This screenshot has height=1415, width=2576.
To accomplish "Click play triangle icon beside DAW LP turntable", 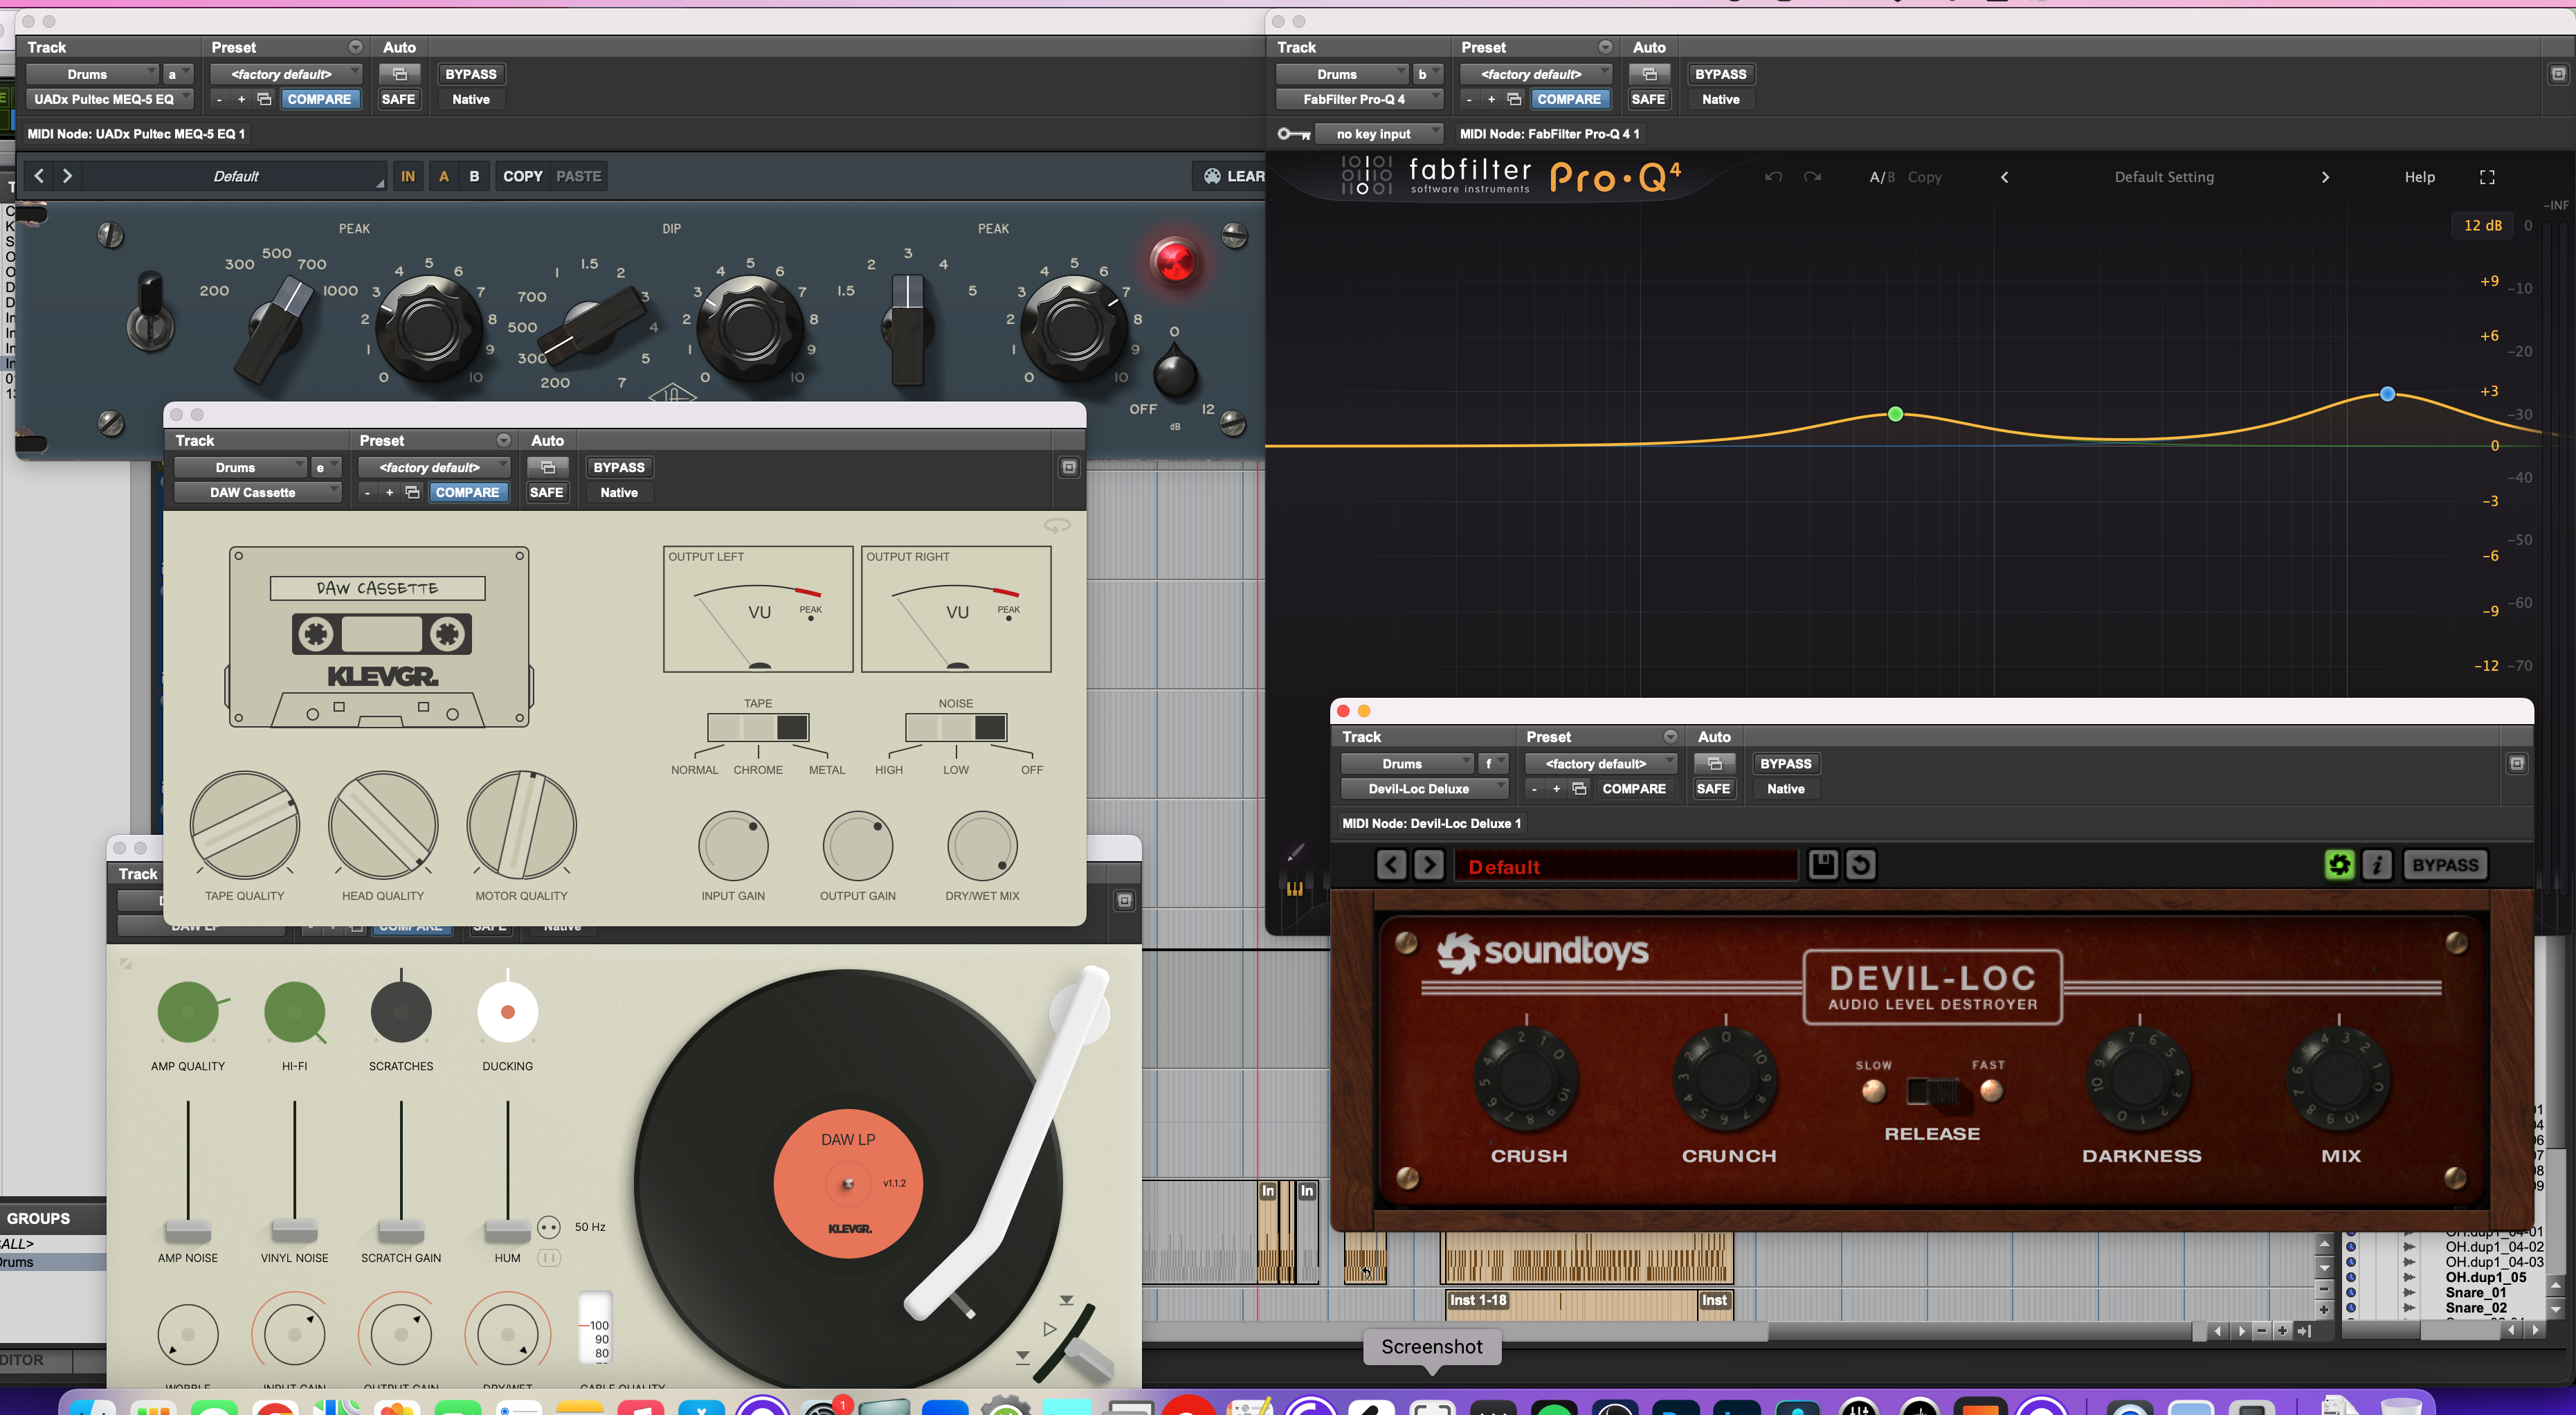I will 1049,1329.
